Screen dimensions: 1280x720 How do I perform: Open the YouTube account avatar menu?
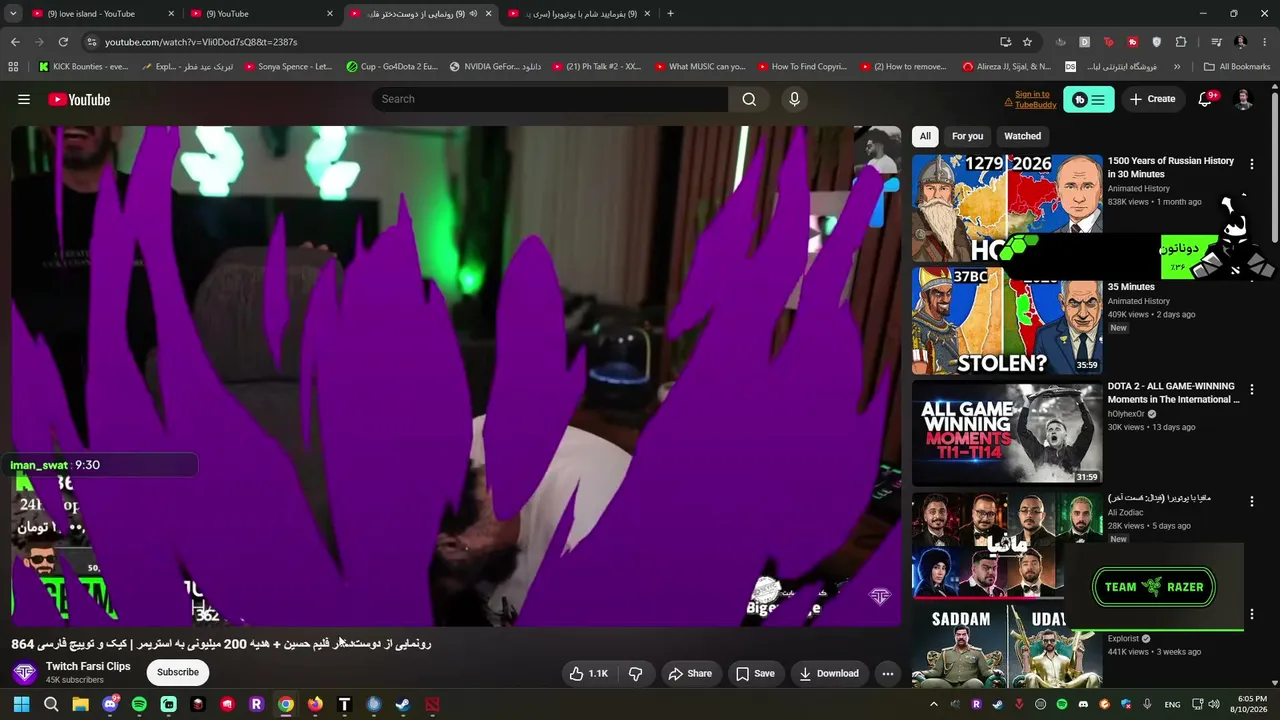click(x=1243, y=99)
